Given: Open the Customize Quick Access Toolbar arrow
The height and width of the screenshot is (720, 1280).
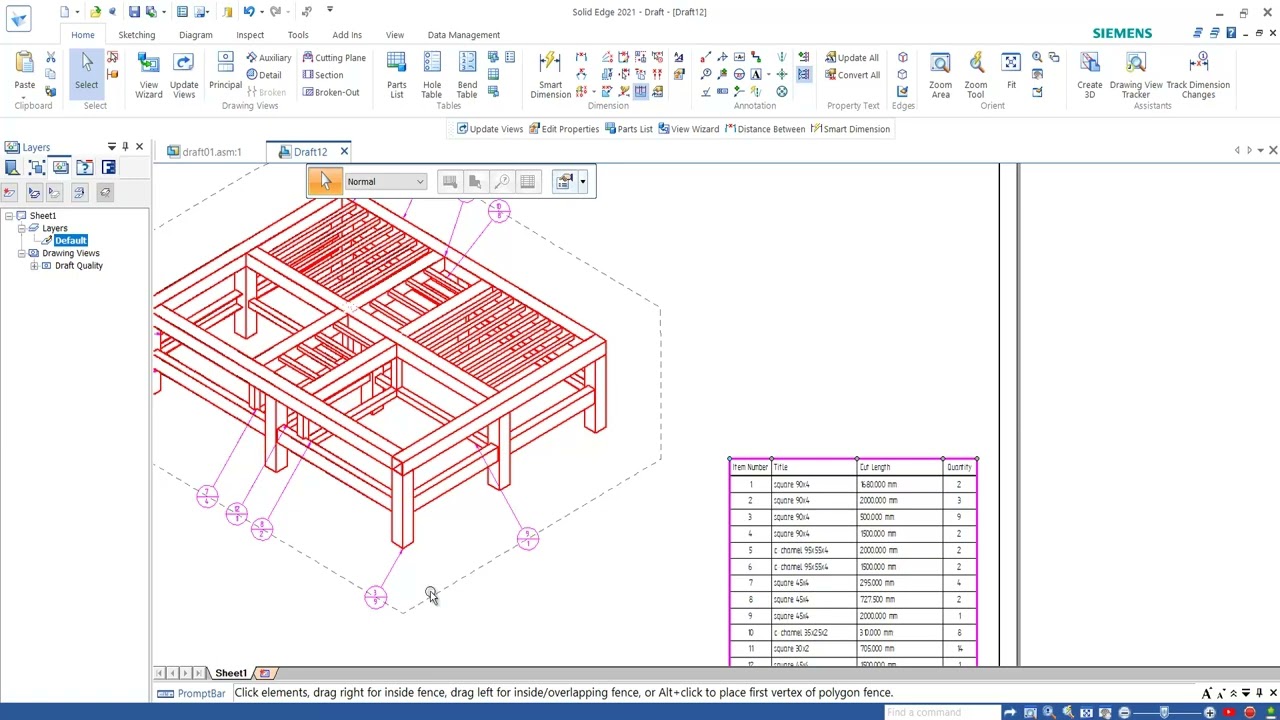Looking at the screenshot, I should coord(329,11).
